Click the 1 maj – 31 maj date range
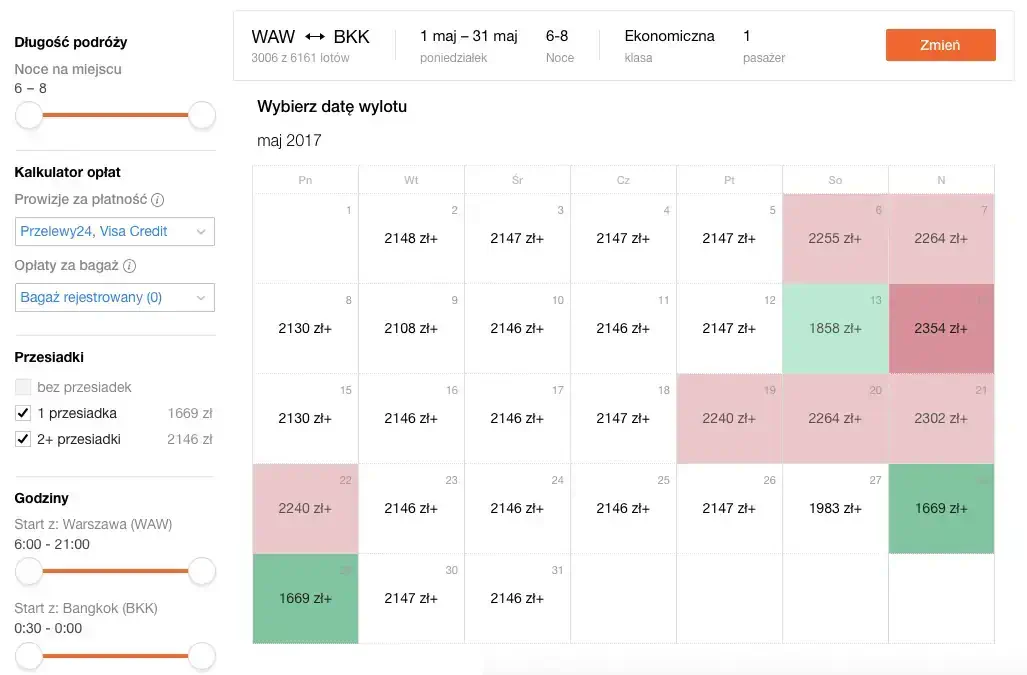 pos(469,37)
